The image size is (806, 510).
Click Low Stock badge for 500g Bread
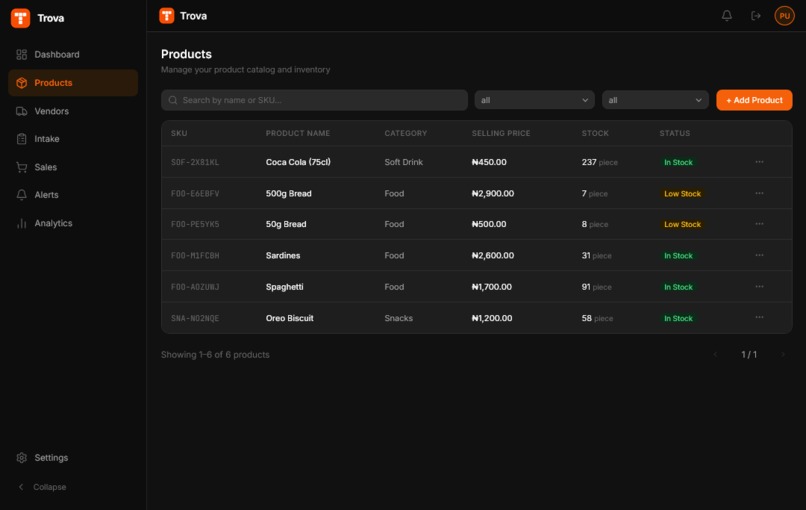coord(682,194)
